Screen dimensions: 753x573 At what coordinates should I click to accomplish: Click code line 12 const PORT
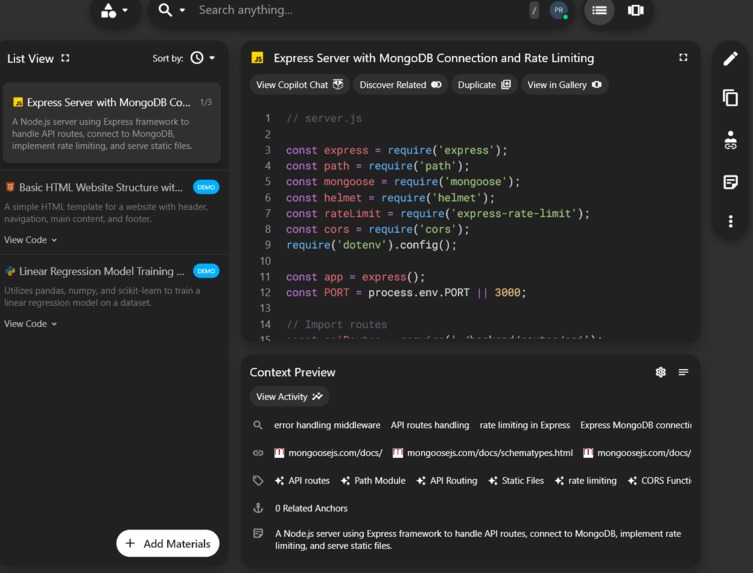406,293
